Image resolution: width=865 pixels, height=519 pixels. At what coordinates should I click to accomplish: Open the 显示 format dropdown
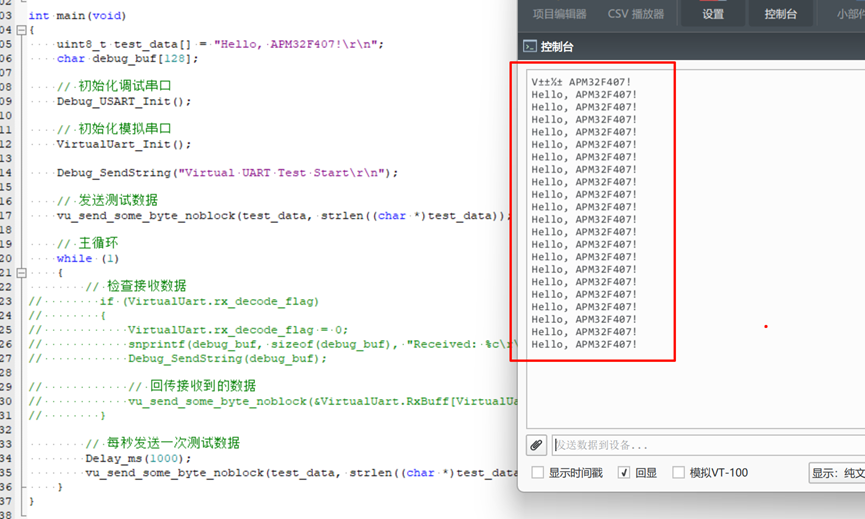point(837,473)
